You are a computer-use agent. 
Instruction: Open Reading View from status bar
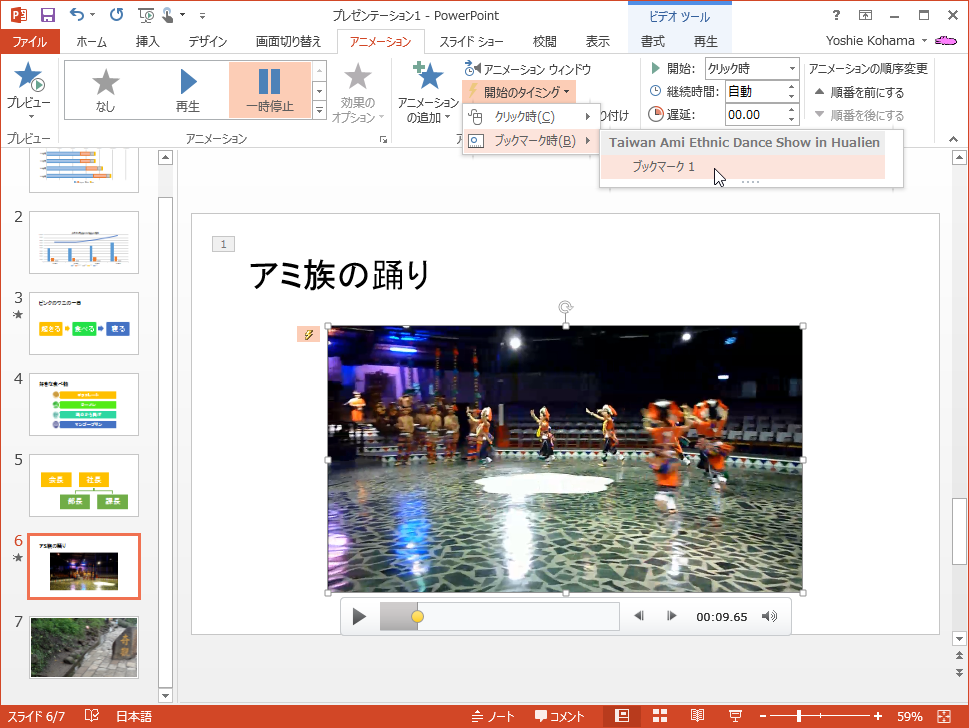pyautogui.click(x=697, y=716)
